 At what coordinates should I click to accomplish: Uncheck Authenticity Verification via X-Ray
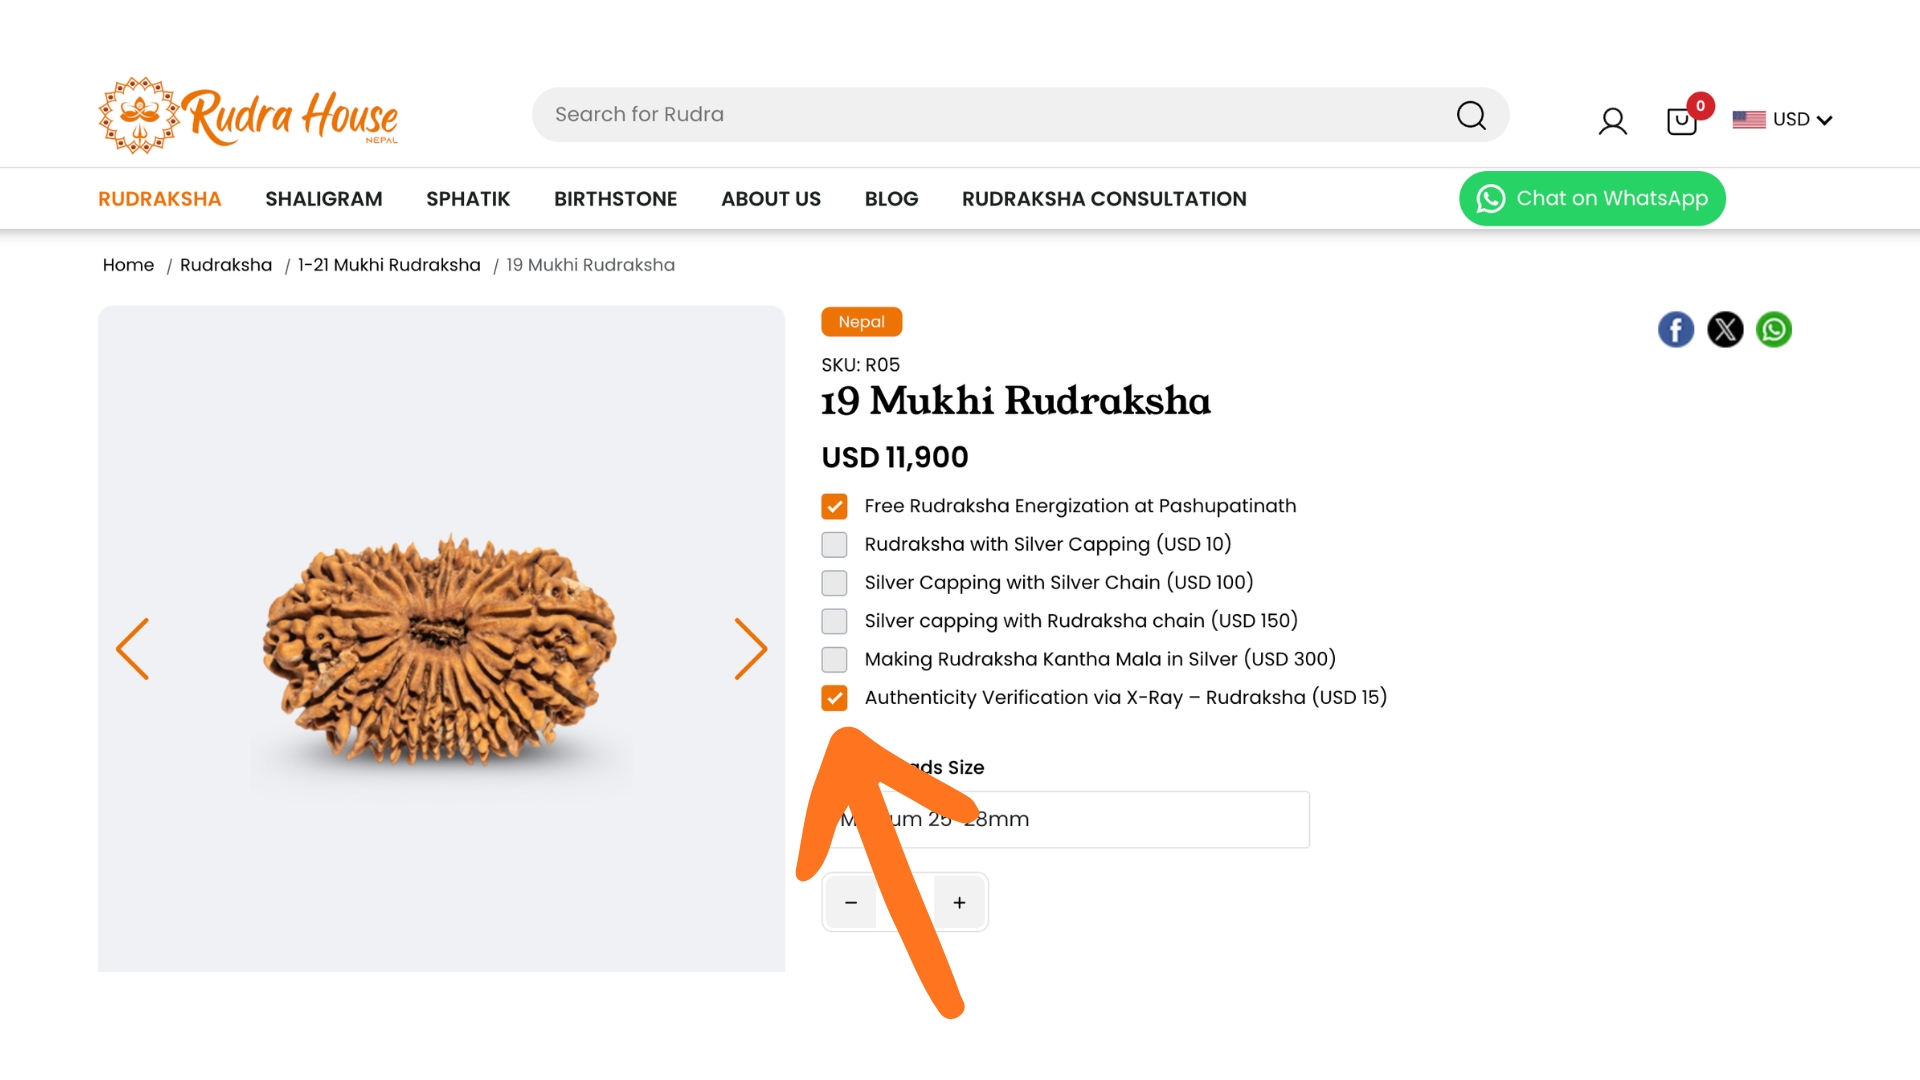click(834, 698)
